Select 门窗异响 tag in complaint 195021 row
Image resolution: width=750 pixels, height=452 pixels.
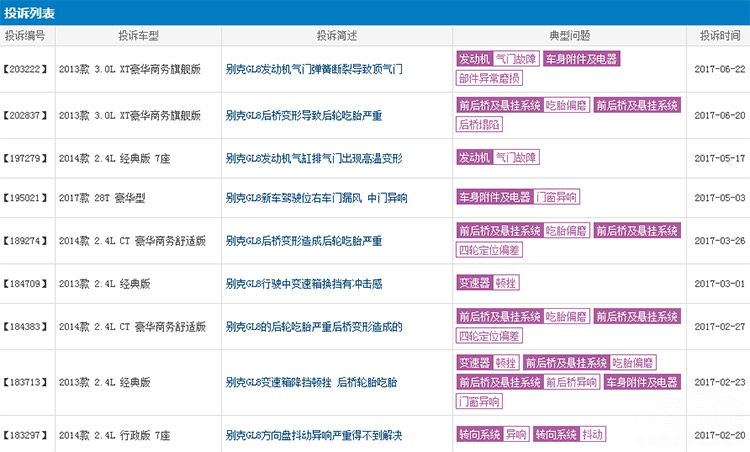click(x=556, y=198)
